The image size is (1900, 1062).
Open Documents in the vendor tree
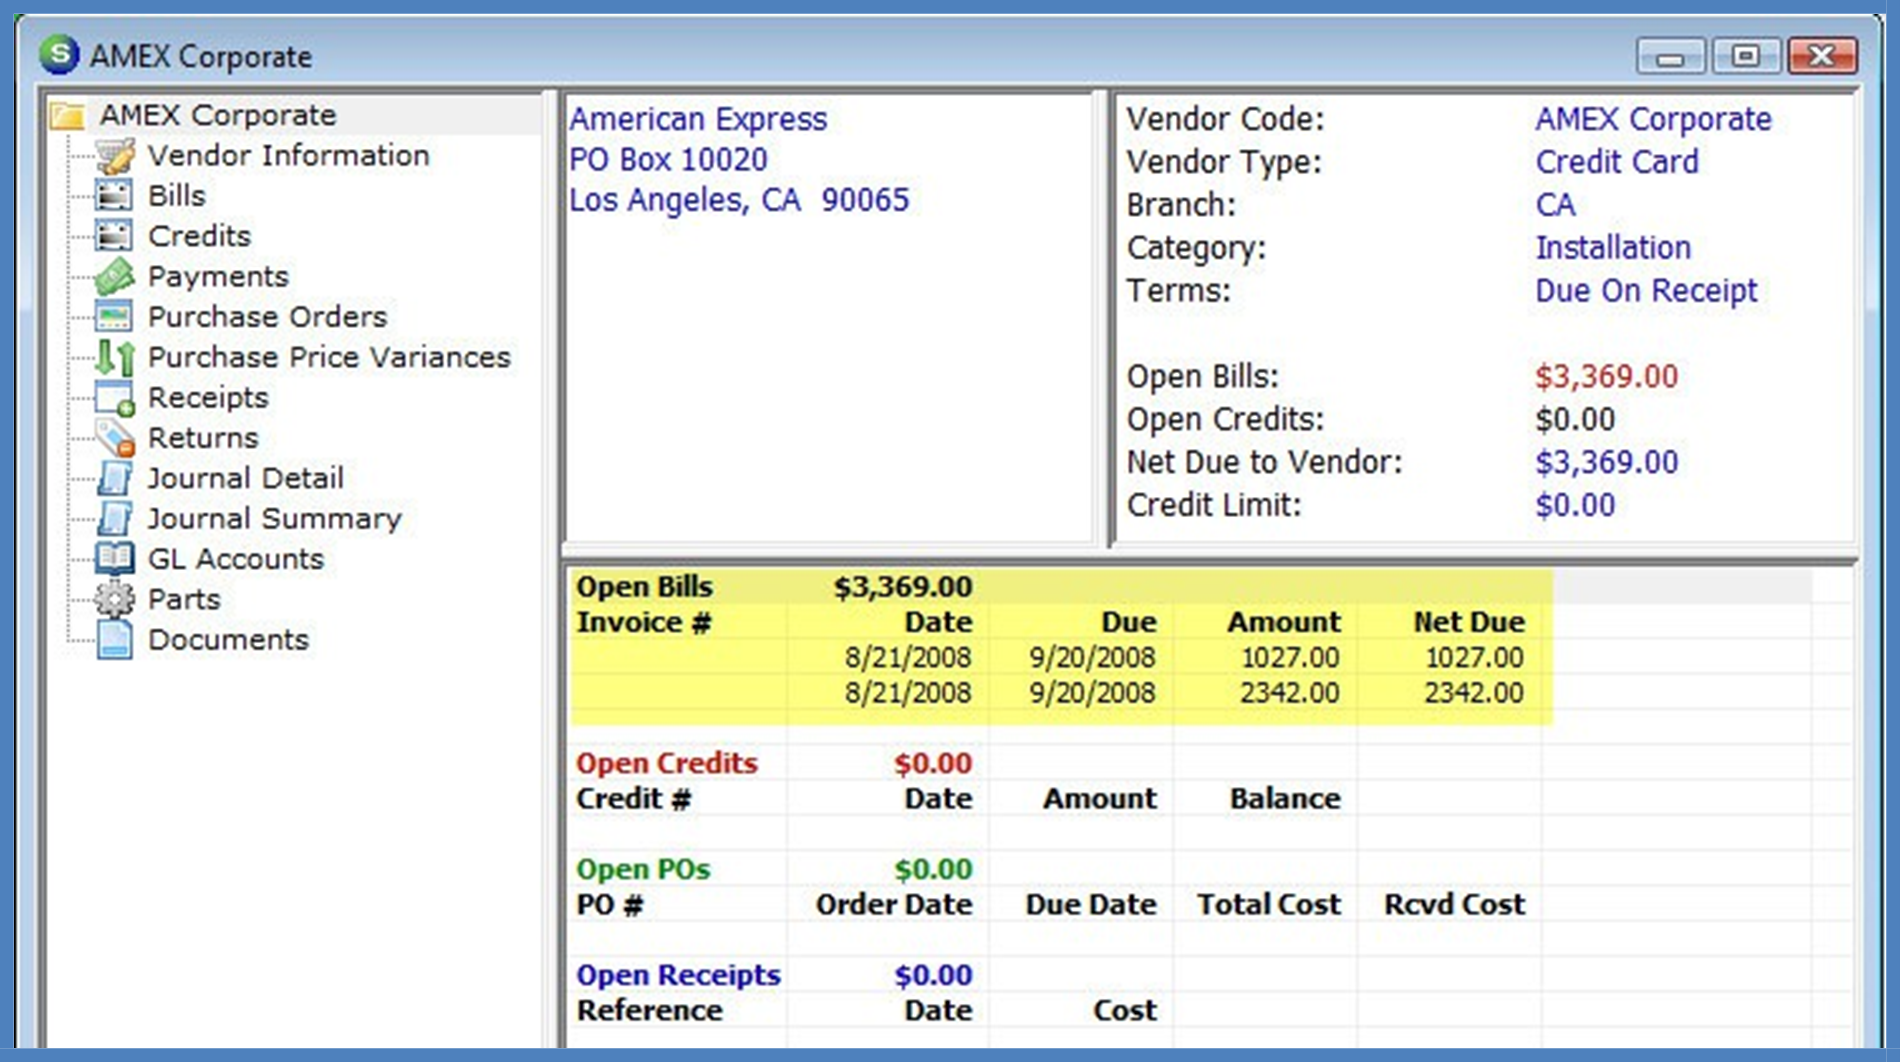tap(228, 640)
